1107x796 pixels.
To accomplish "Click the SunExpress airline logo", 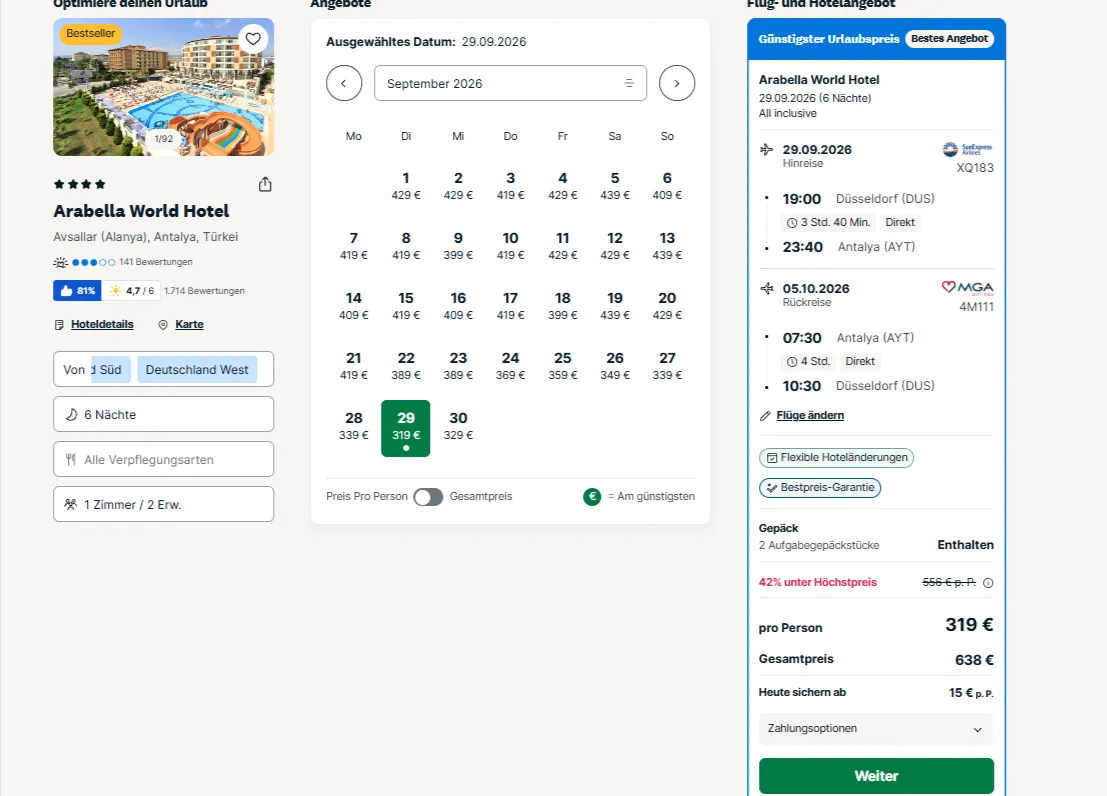I will pos(967,149).
